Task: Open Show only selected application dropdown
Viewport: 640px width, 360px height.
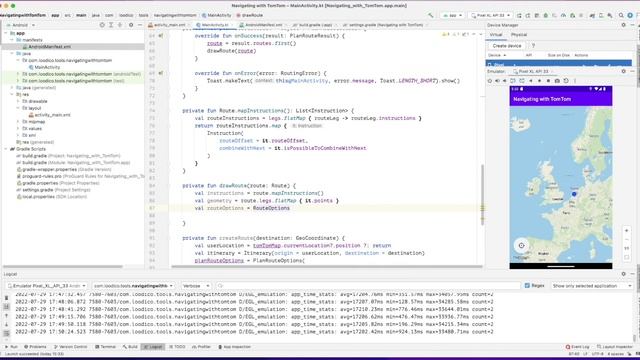Action: 591,286
